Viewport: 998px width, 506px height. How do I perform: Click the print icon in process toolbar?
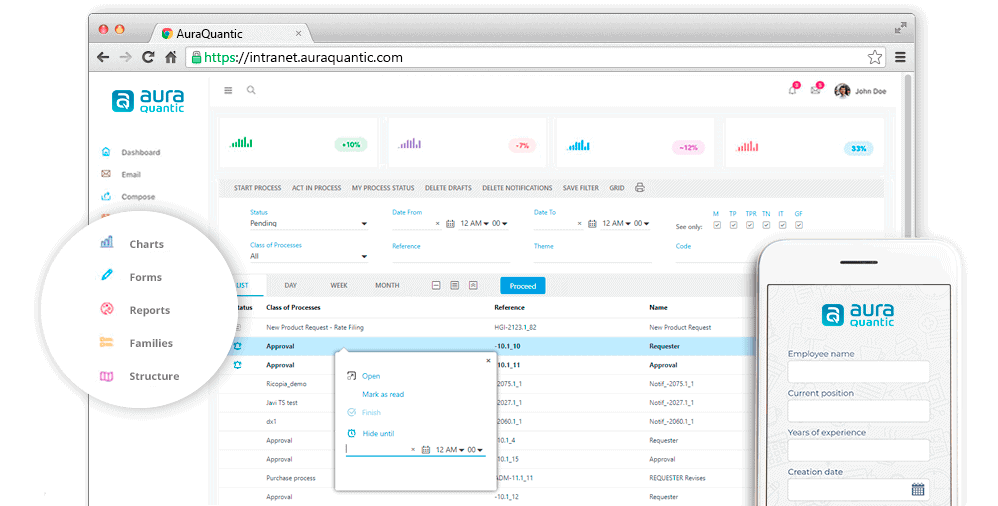(640, 187)
